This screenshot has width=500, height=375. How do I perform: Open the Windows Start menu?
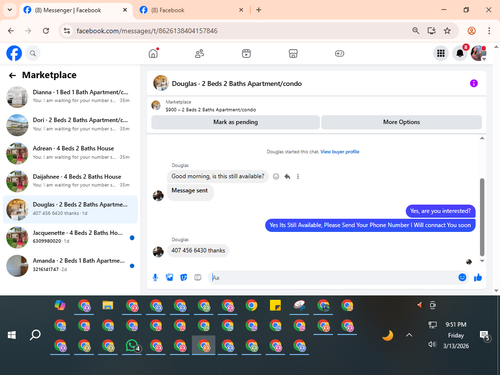[x=12, y=335]
